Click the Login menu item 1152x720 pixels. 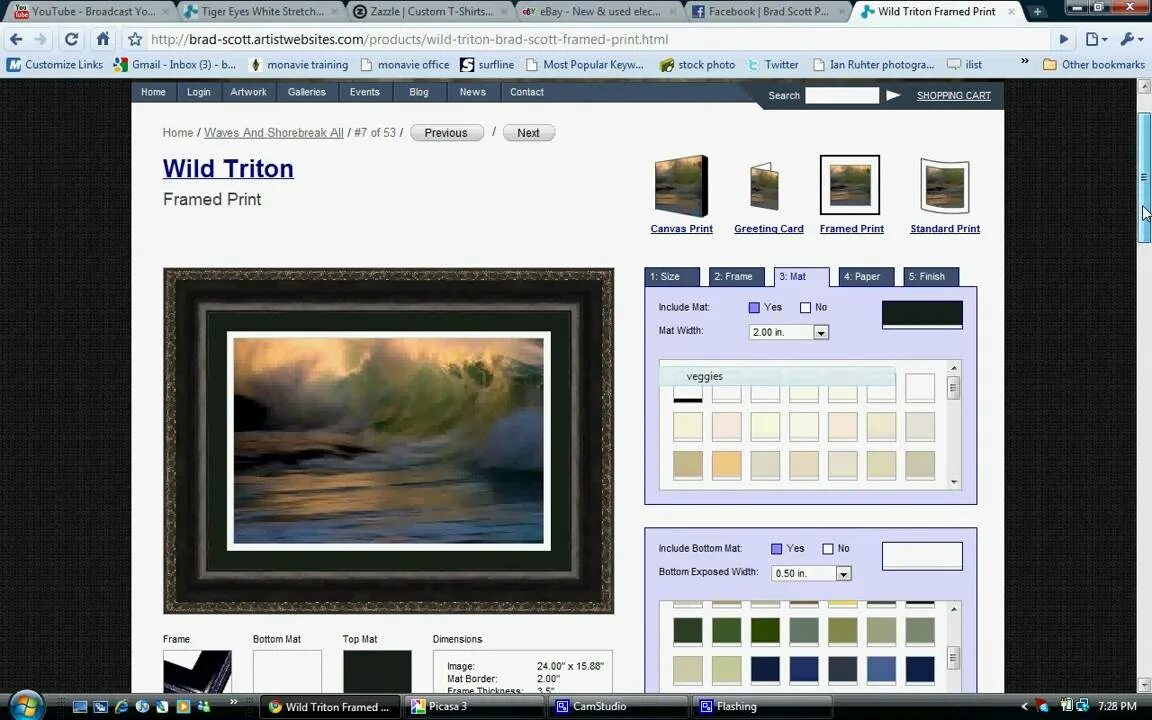pyautogui.click(x=198, y=92)
